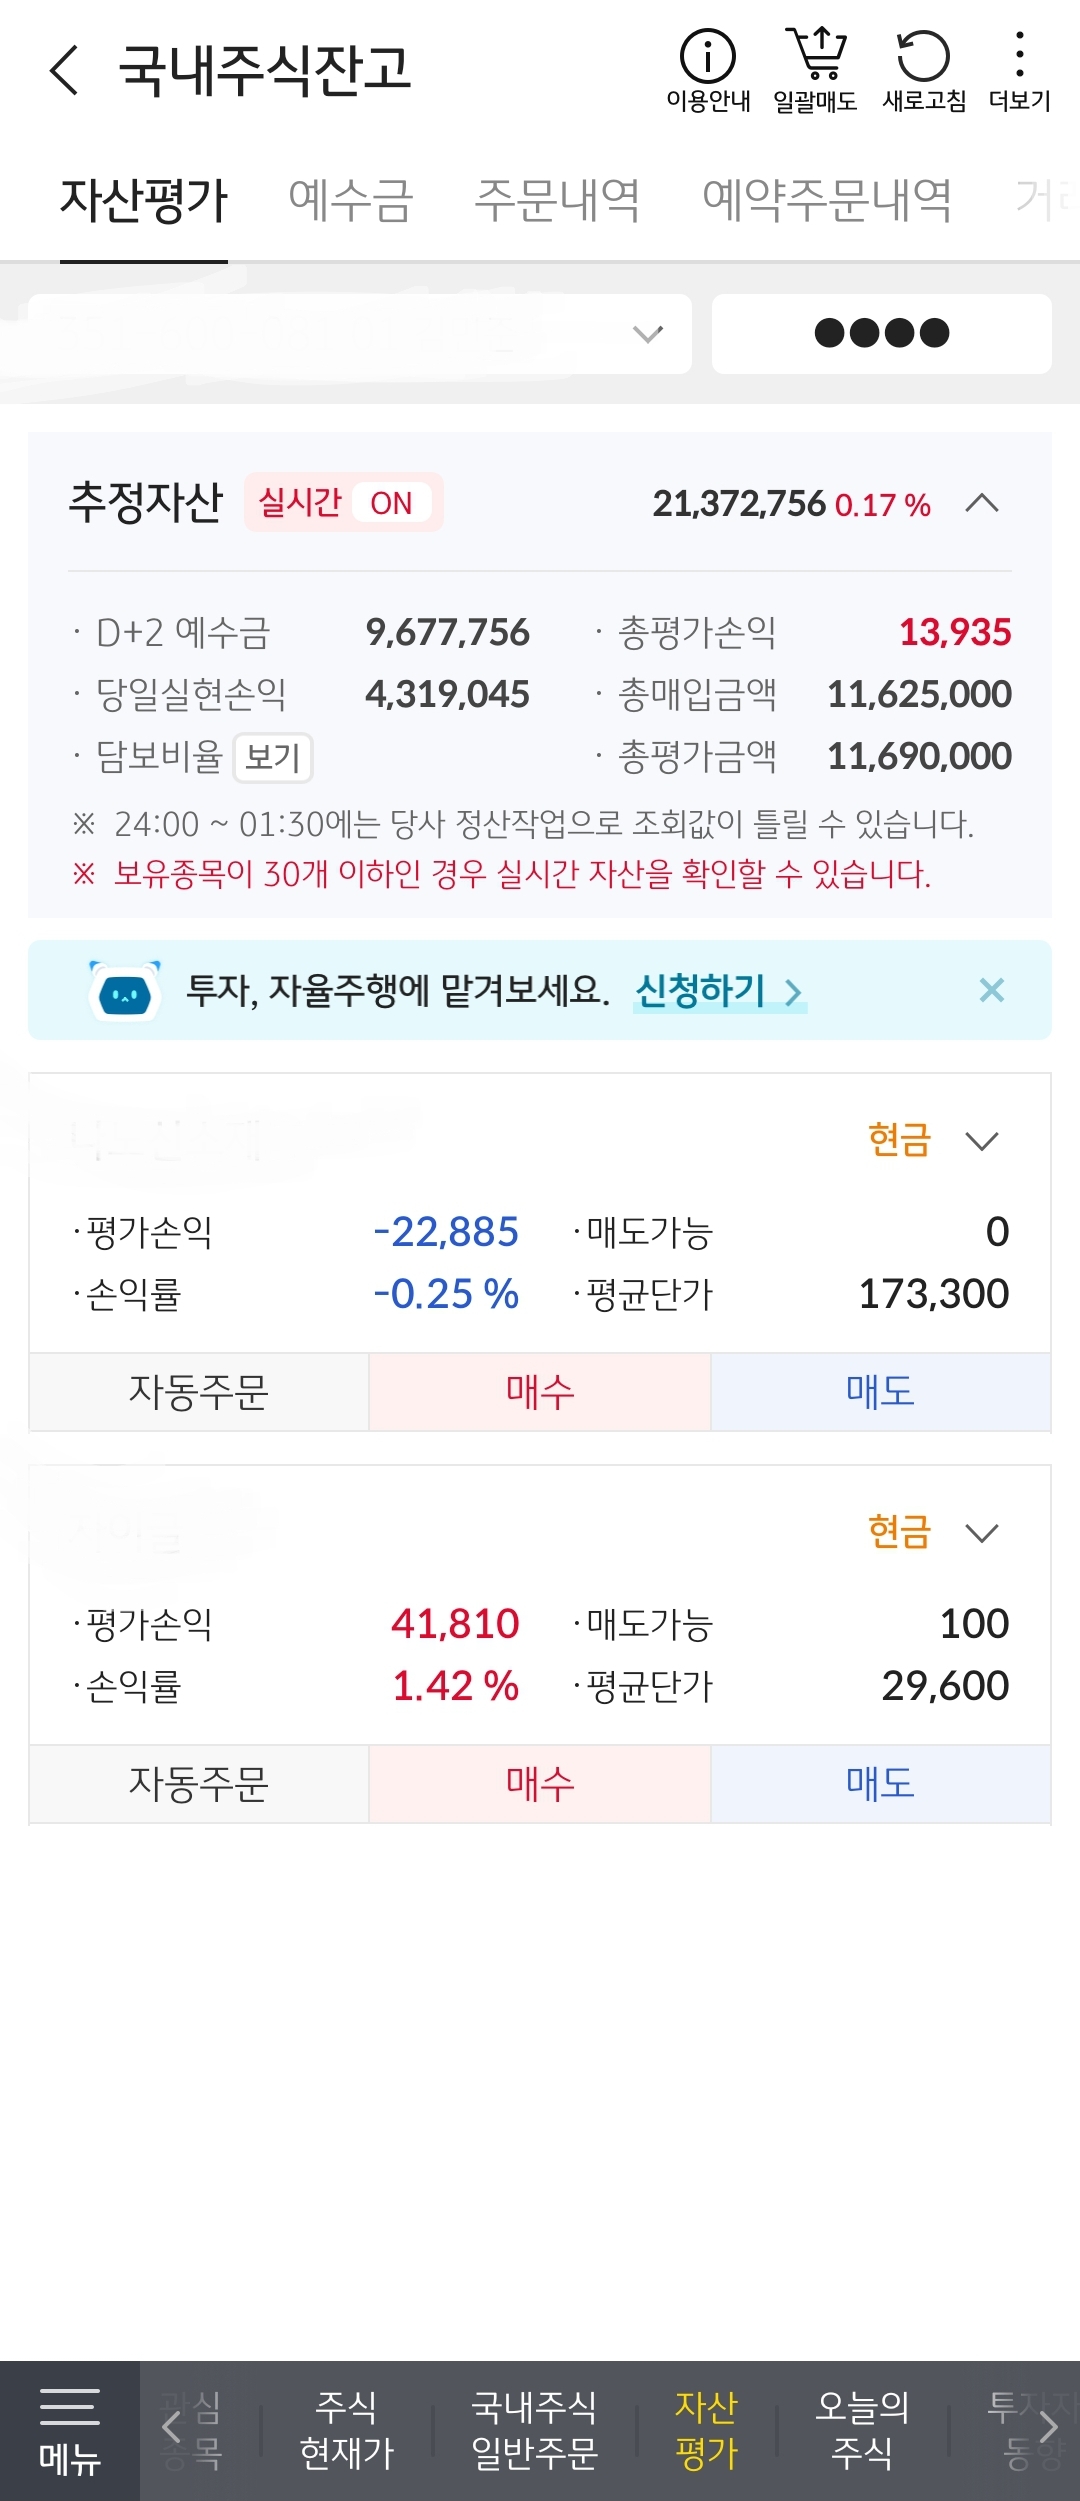Expand the first stock's 현금 details

pyautogui.click(x=982, y=1141)
